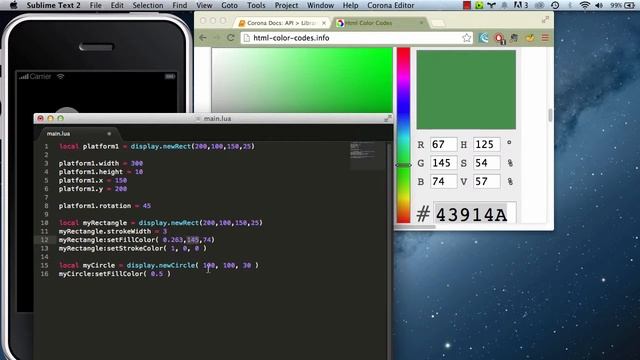Click the H value field showing 125
Screen dimensions: 640x360
[x=487, y=144]
